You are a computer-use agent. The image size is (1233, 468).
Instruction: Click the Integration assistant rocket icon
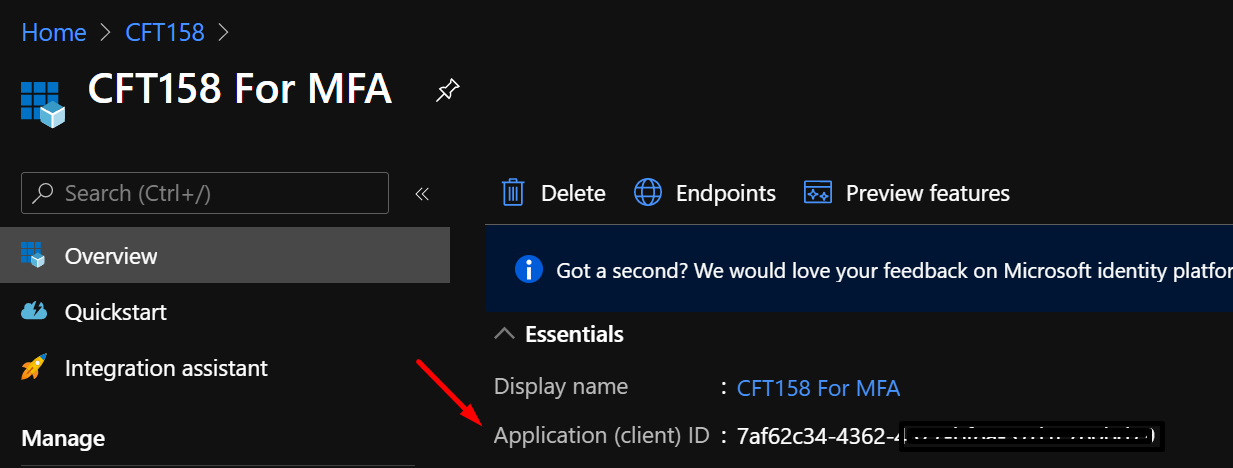34,367
